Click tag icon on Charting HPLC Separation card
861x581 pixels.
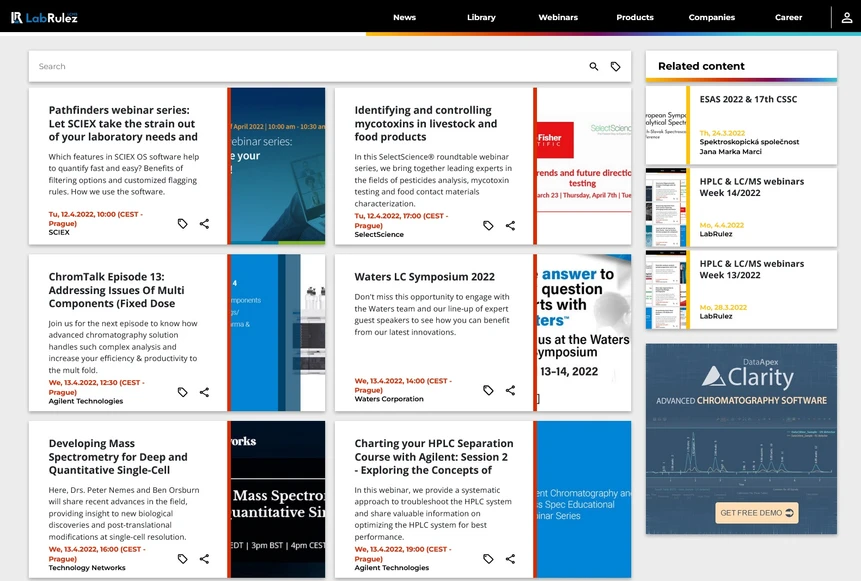[488, 558]
